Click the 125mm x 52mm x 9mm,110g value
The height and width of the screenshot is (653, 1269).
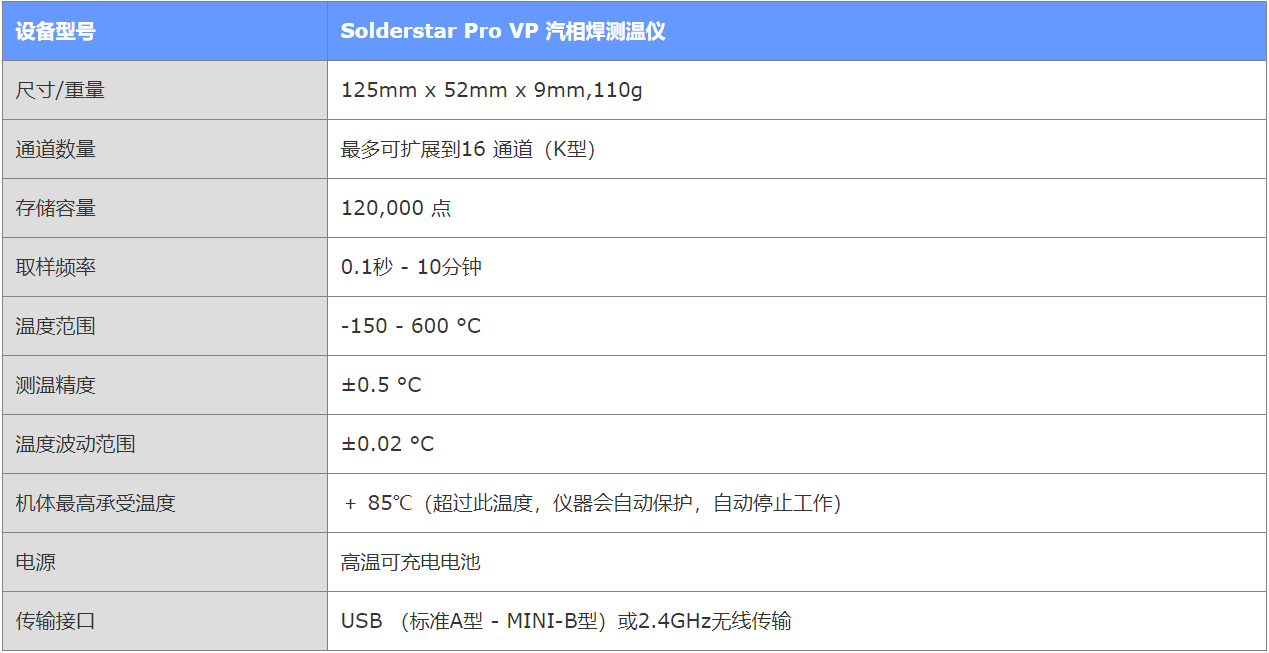tap(491, 90)
